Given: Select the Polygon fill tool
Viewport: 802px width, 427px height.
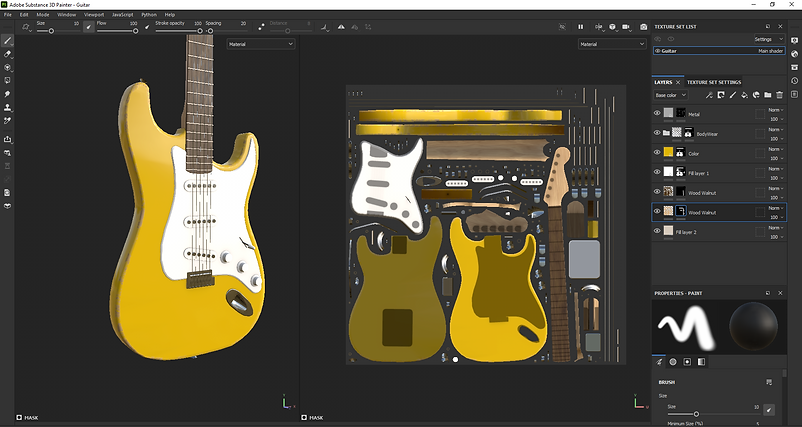Looking at the screenshot, I should pos(8,80).
